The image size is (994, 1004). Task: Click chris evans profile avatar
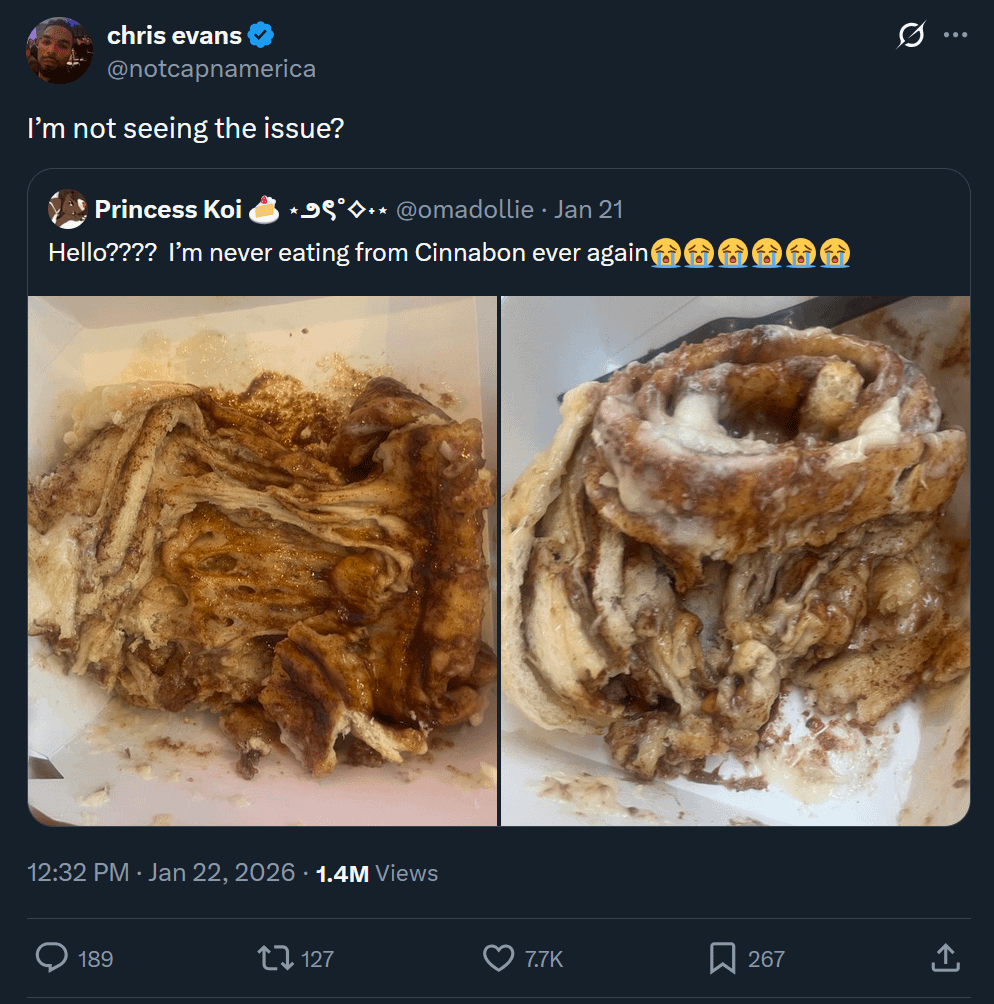point(59,51)
